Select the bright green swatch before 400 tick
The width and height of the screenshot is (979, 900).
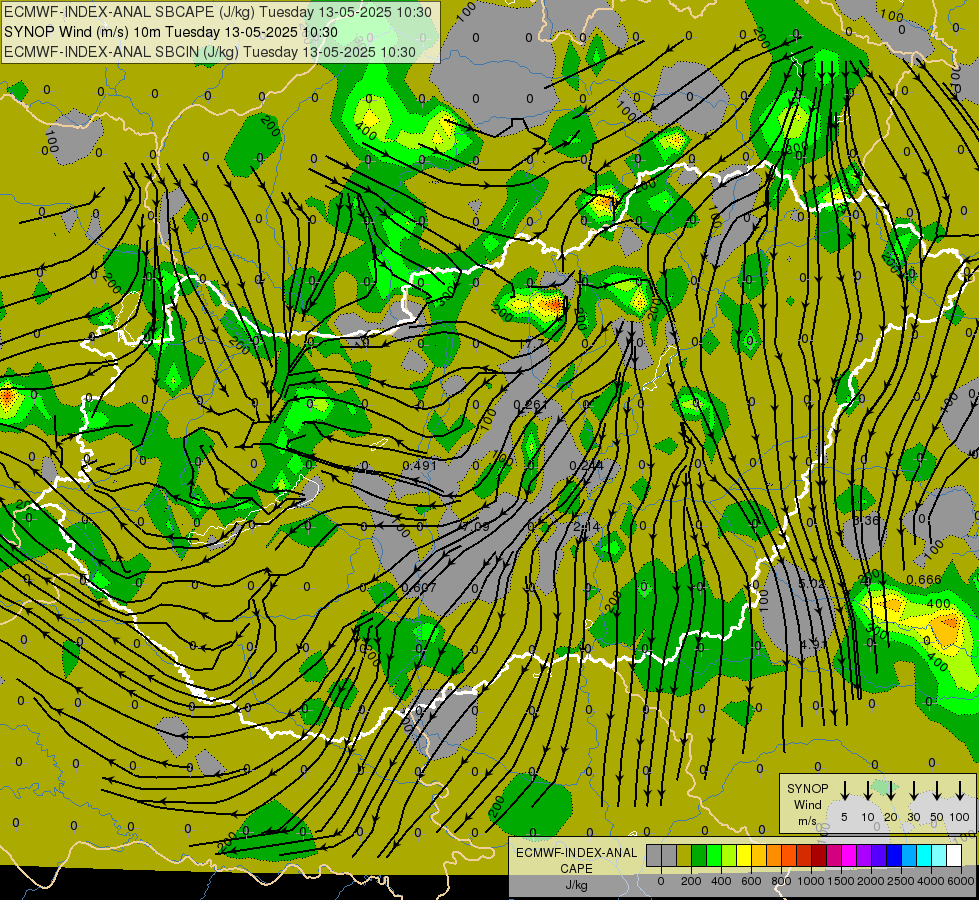pos(714,855)
